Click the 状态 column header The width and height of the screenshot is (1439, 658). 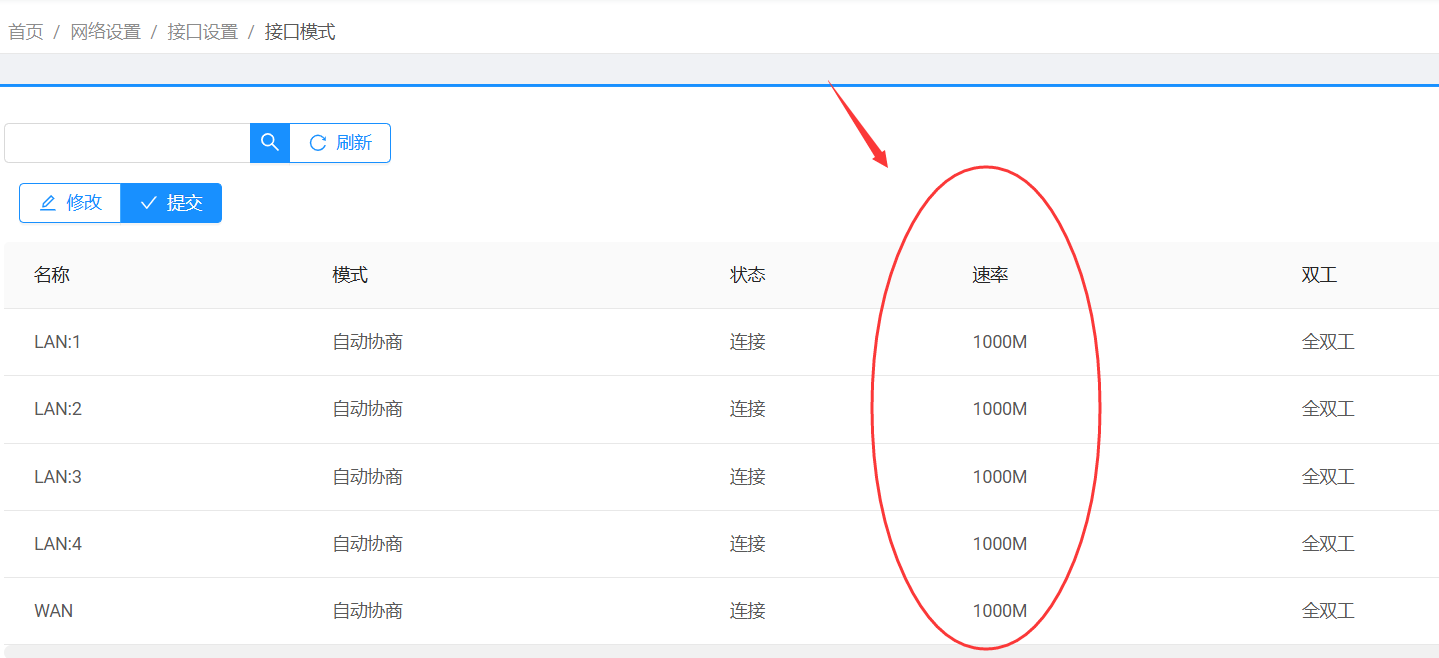pyautogui.click(x=747, y=275)
